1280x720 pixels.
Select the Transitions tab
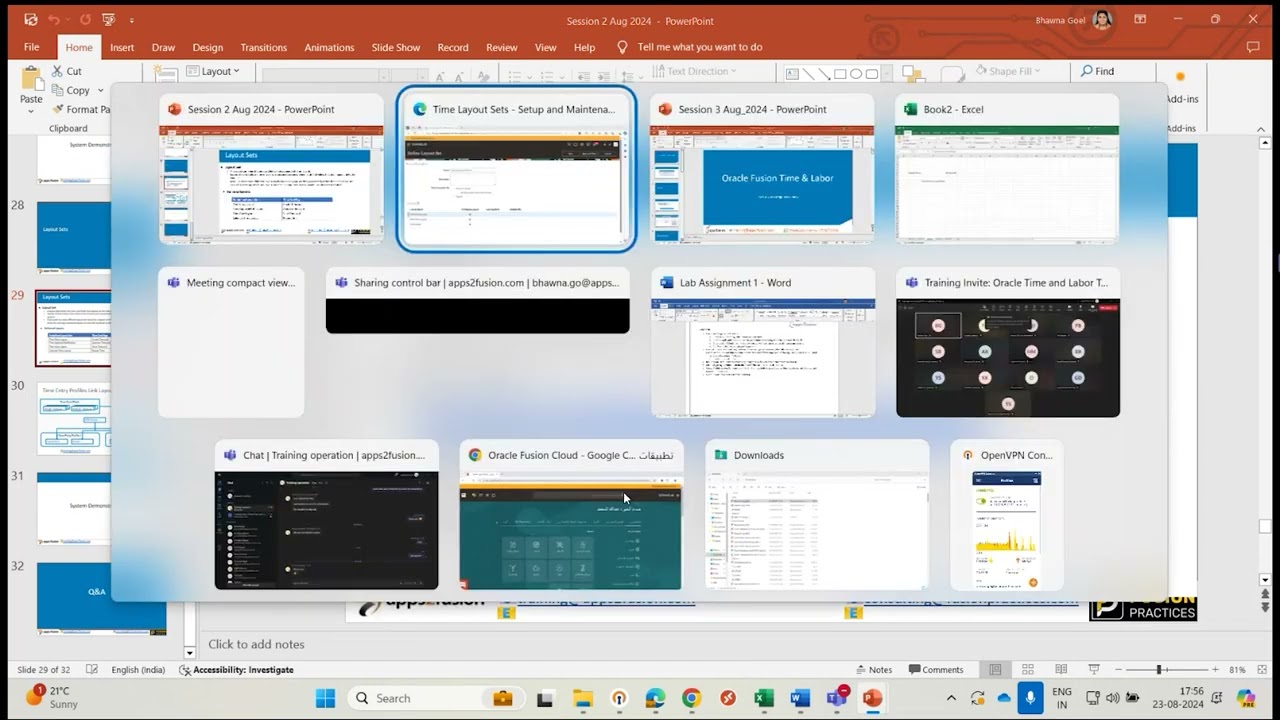pyautogui.click(x=264, y=47)
